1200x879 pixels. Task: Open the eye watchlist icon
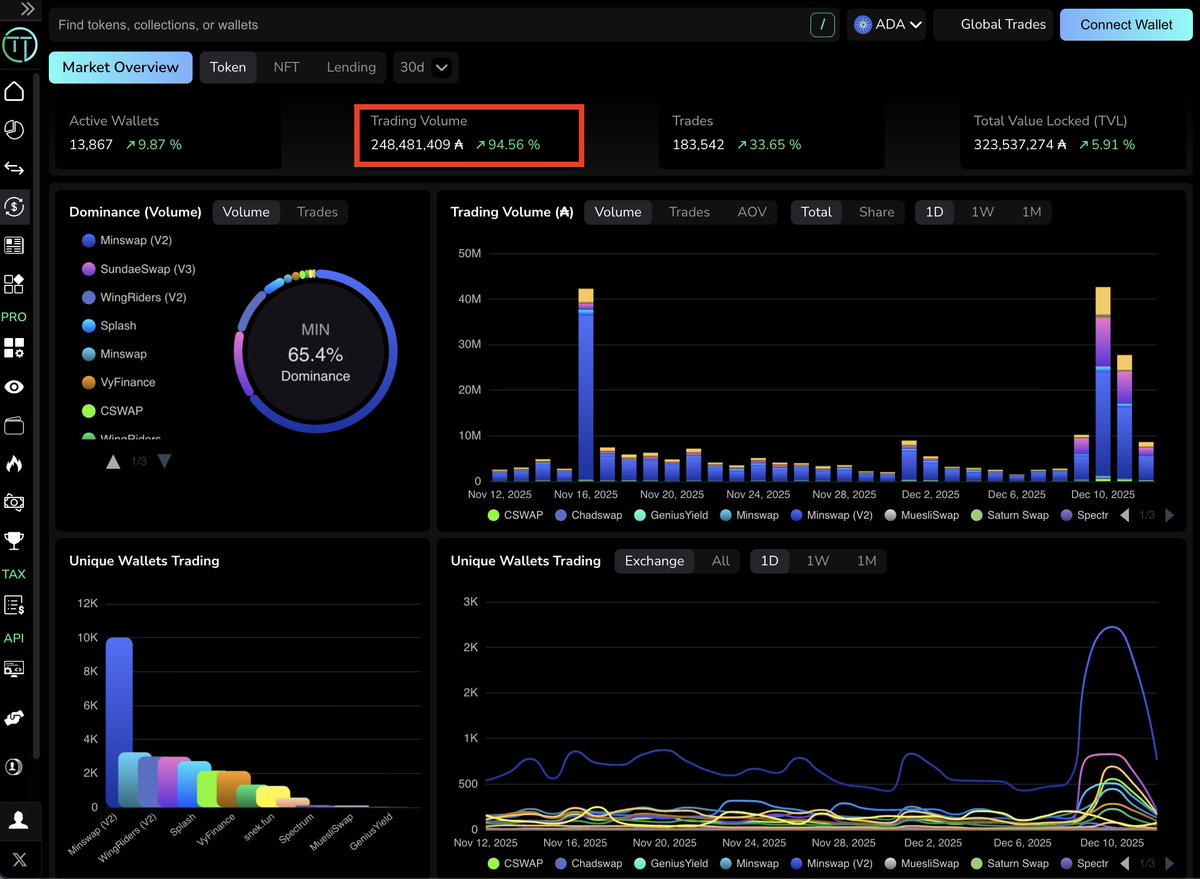click(14, 387)
